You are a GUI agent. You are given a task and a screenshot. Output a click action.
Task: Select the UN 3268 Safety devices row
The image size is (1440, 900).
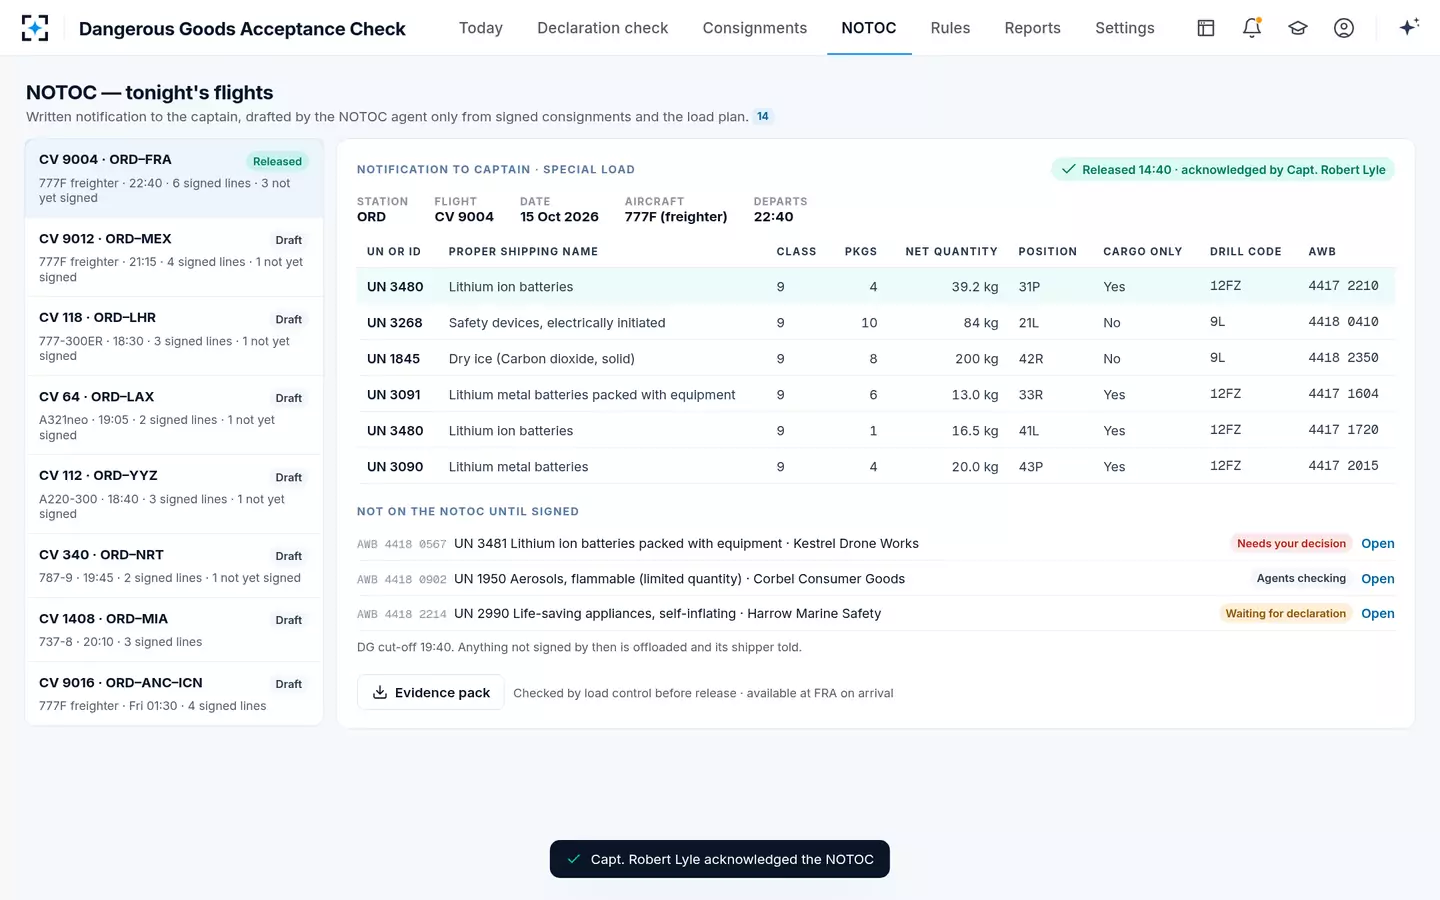pos(876,322)
